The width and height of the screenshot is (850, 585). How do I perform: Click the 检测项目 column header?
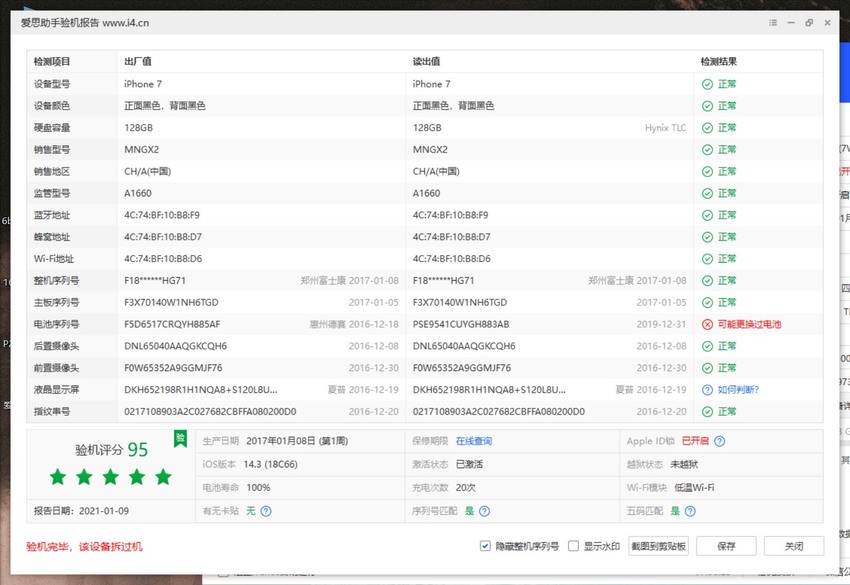[x=52, y=62]
